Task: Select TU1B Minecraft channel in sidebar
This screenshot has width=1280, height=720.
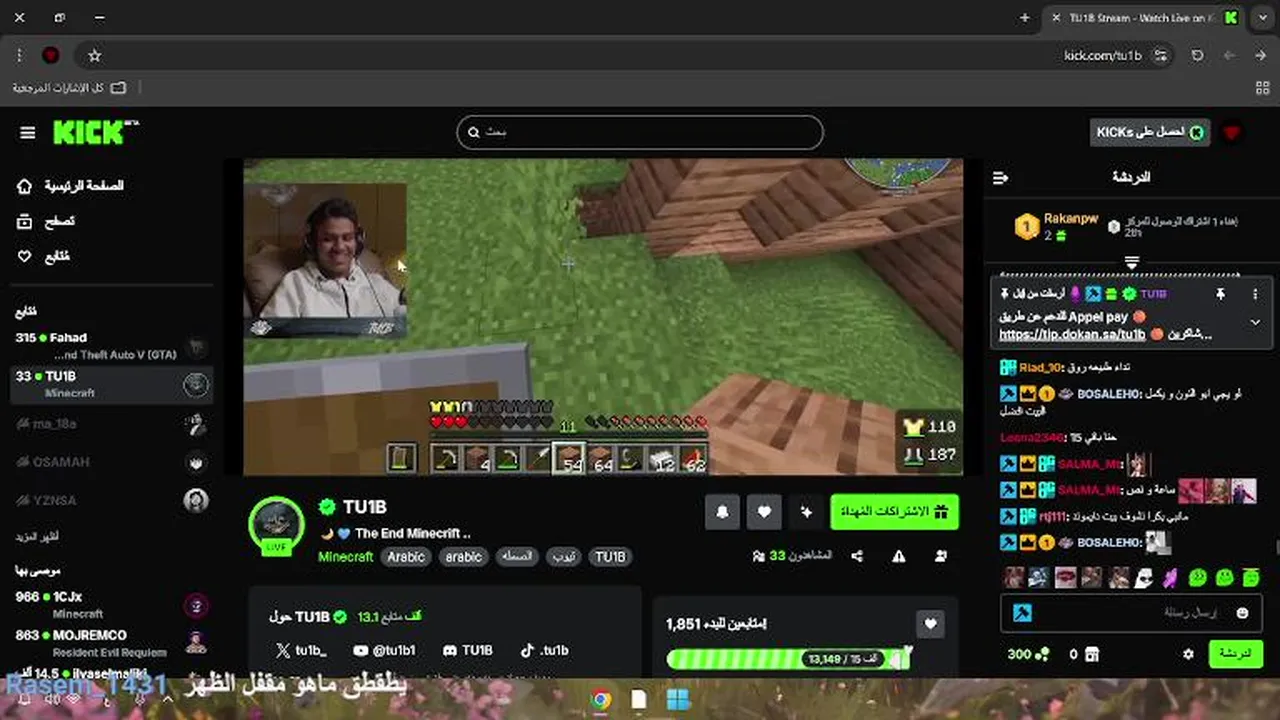Action: pyautogui.click(x=111, y=384)
